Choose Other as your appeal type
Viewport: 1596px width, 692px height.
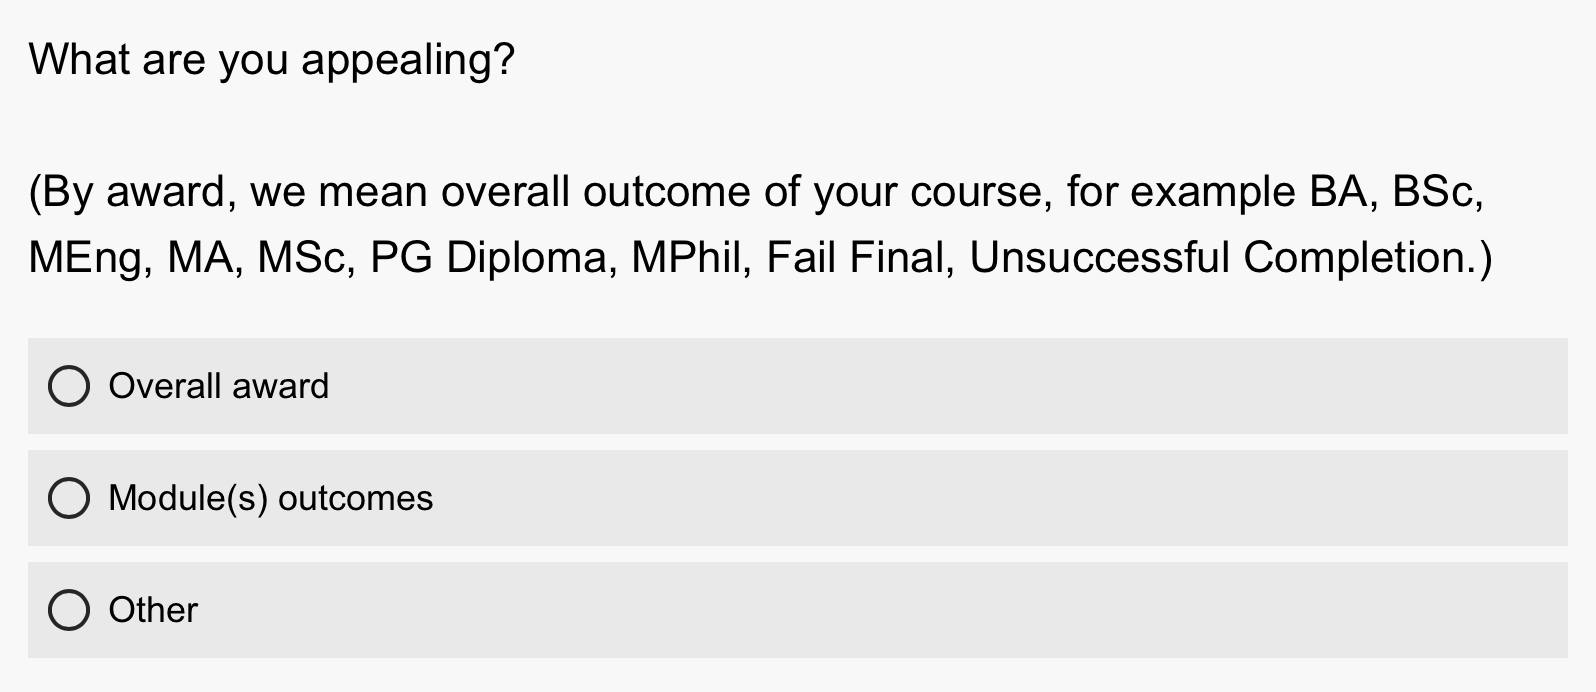coord(153,609)
